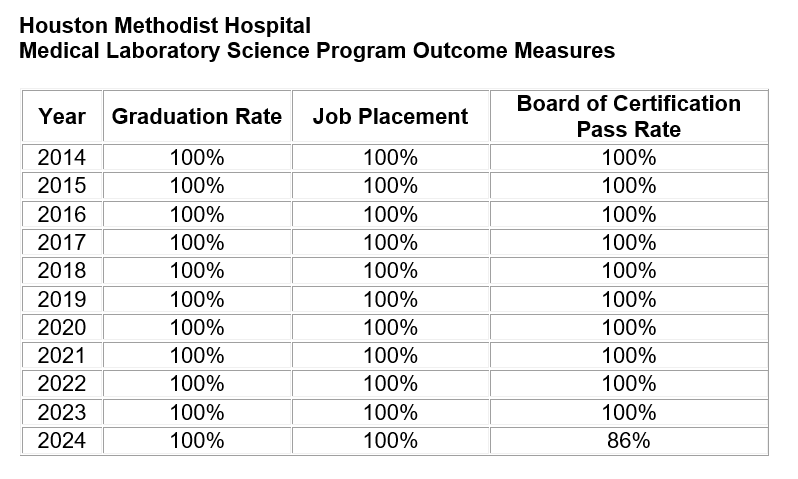The width and height of the screenshot is (798, 479).
Task: Select the Year column header
Action: click(x=62, y=117)
